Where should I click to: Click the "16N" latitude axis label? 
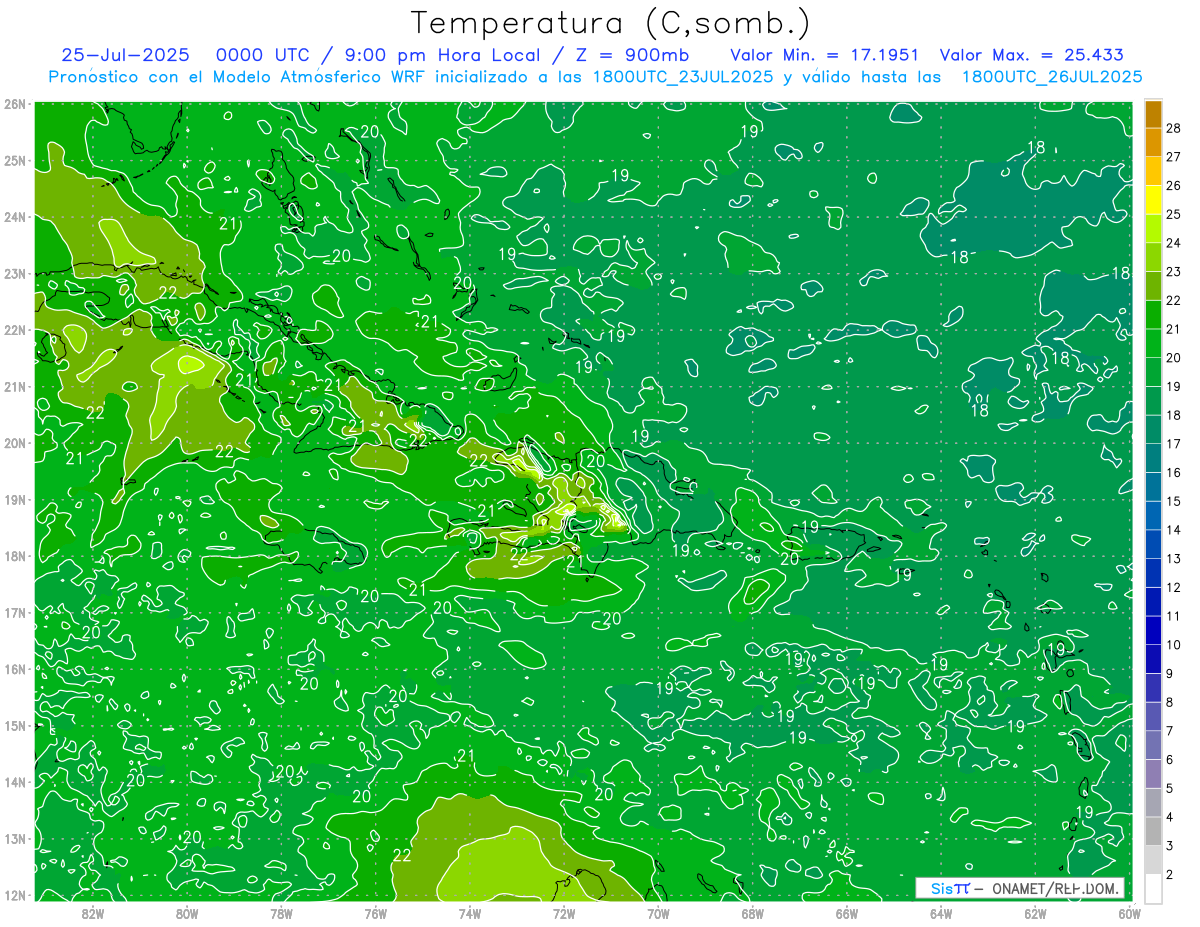pos(15,669)
